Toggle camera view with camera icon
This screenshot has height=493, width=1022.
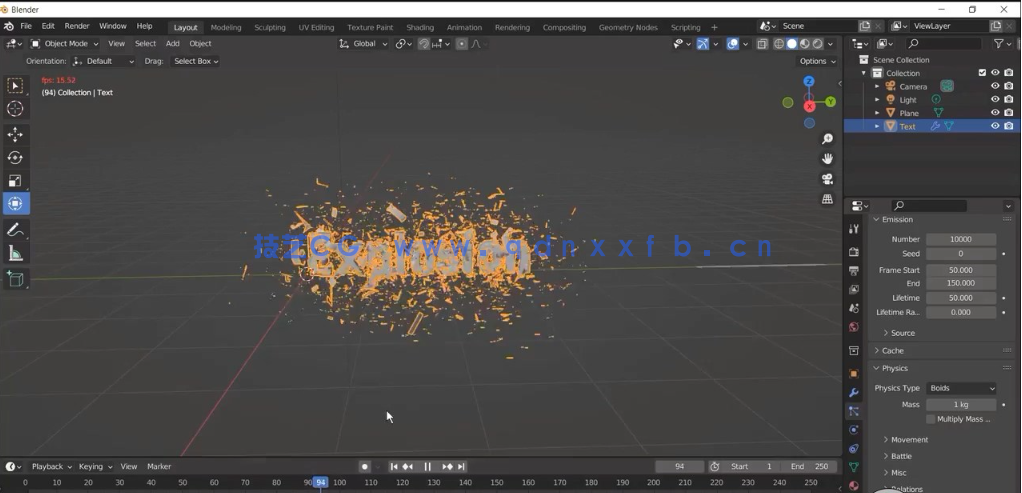(x=827, y=179)
